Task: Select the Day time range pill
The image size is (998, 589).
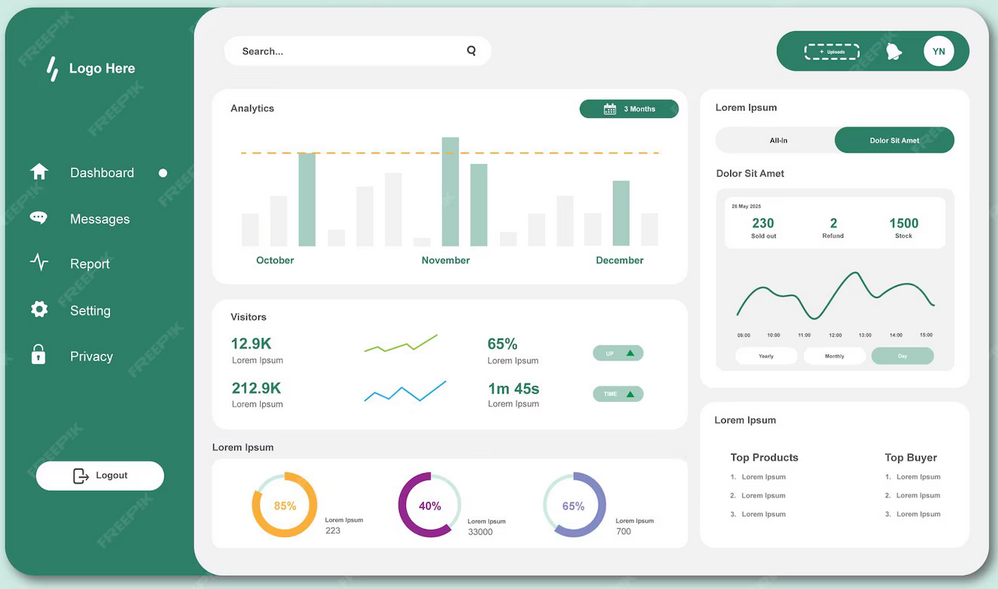Action: pos(902,356)
